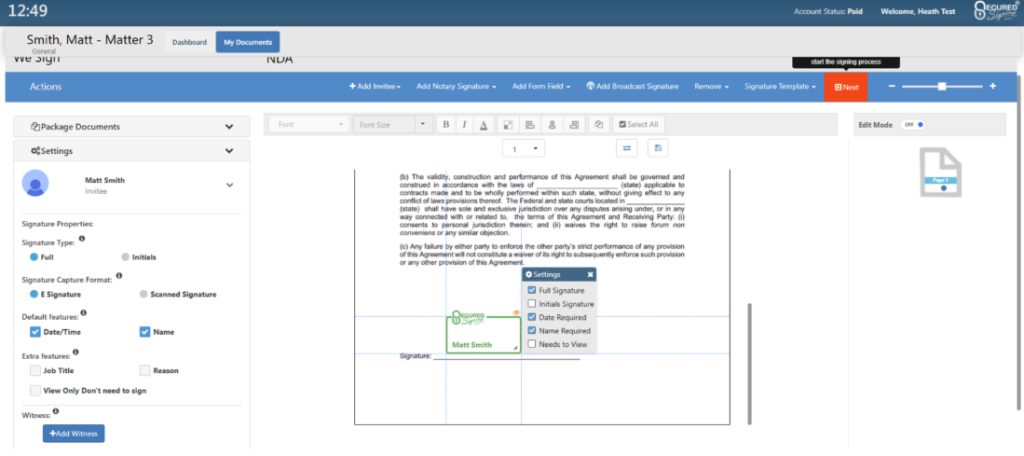The height and width of the screenshot is (456, 1024).
Task: Uncheck the Date/Time default feature
Action: tap(35, 332)
